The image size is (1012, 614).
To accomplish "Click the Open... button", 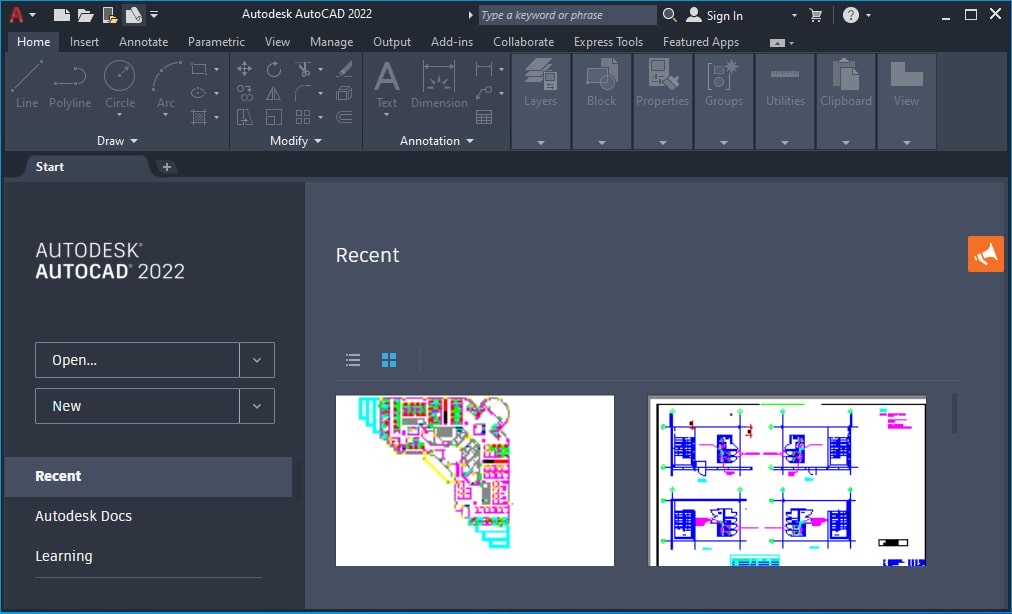I will [x=137, y=360].
